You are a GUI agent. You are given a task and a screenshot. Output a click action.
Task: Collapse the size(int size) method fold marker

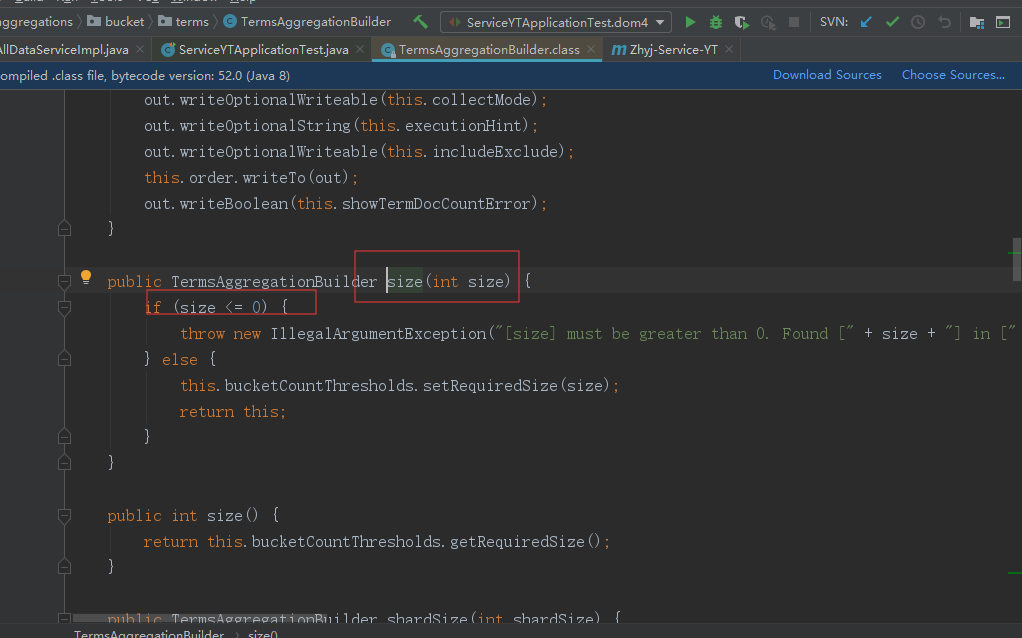[x=64, y=282]
